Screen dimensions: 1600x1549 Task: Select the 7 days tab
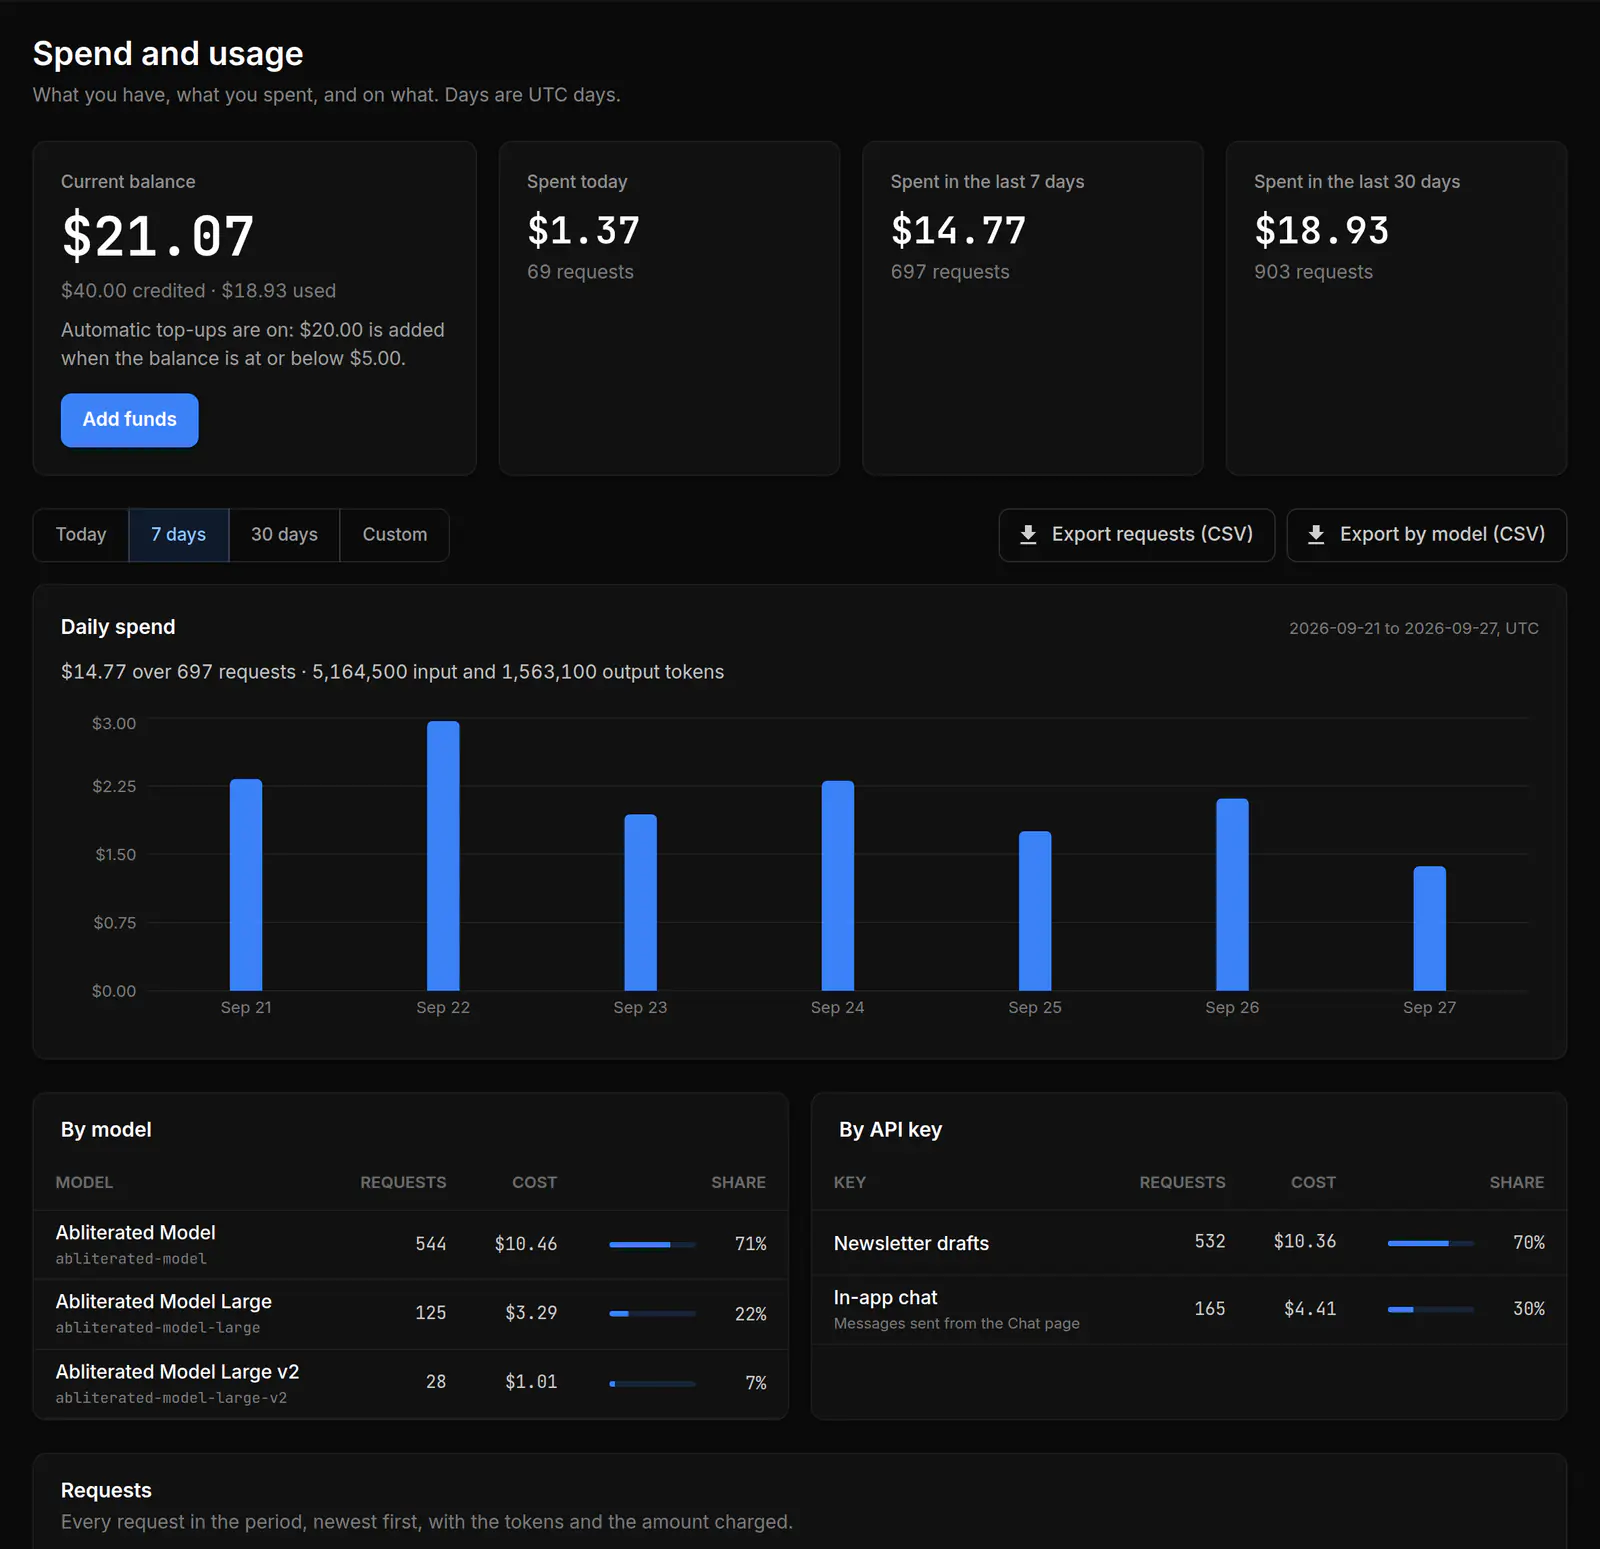coord(179,535)
